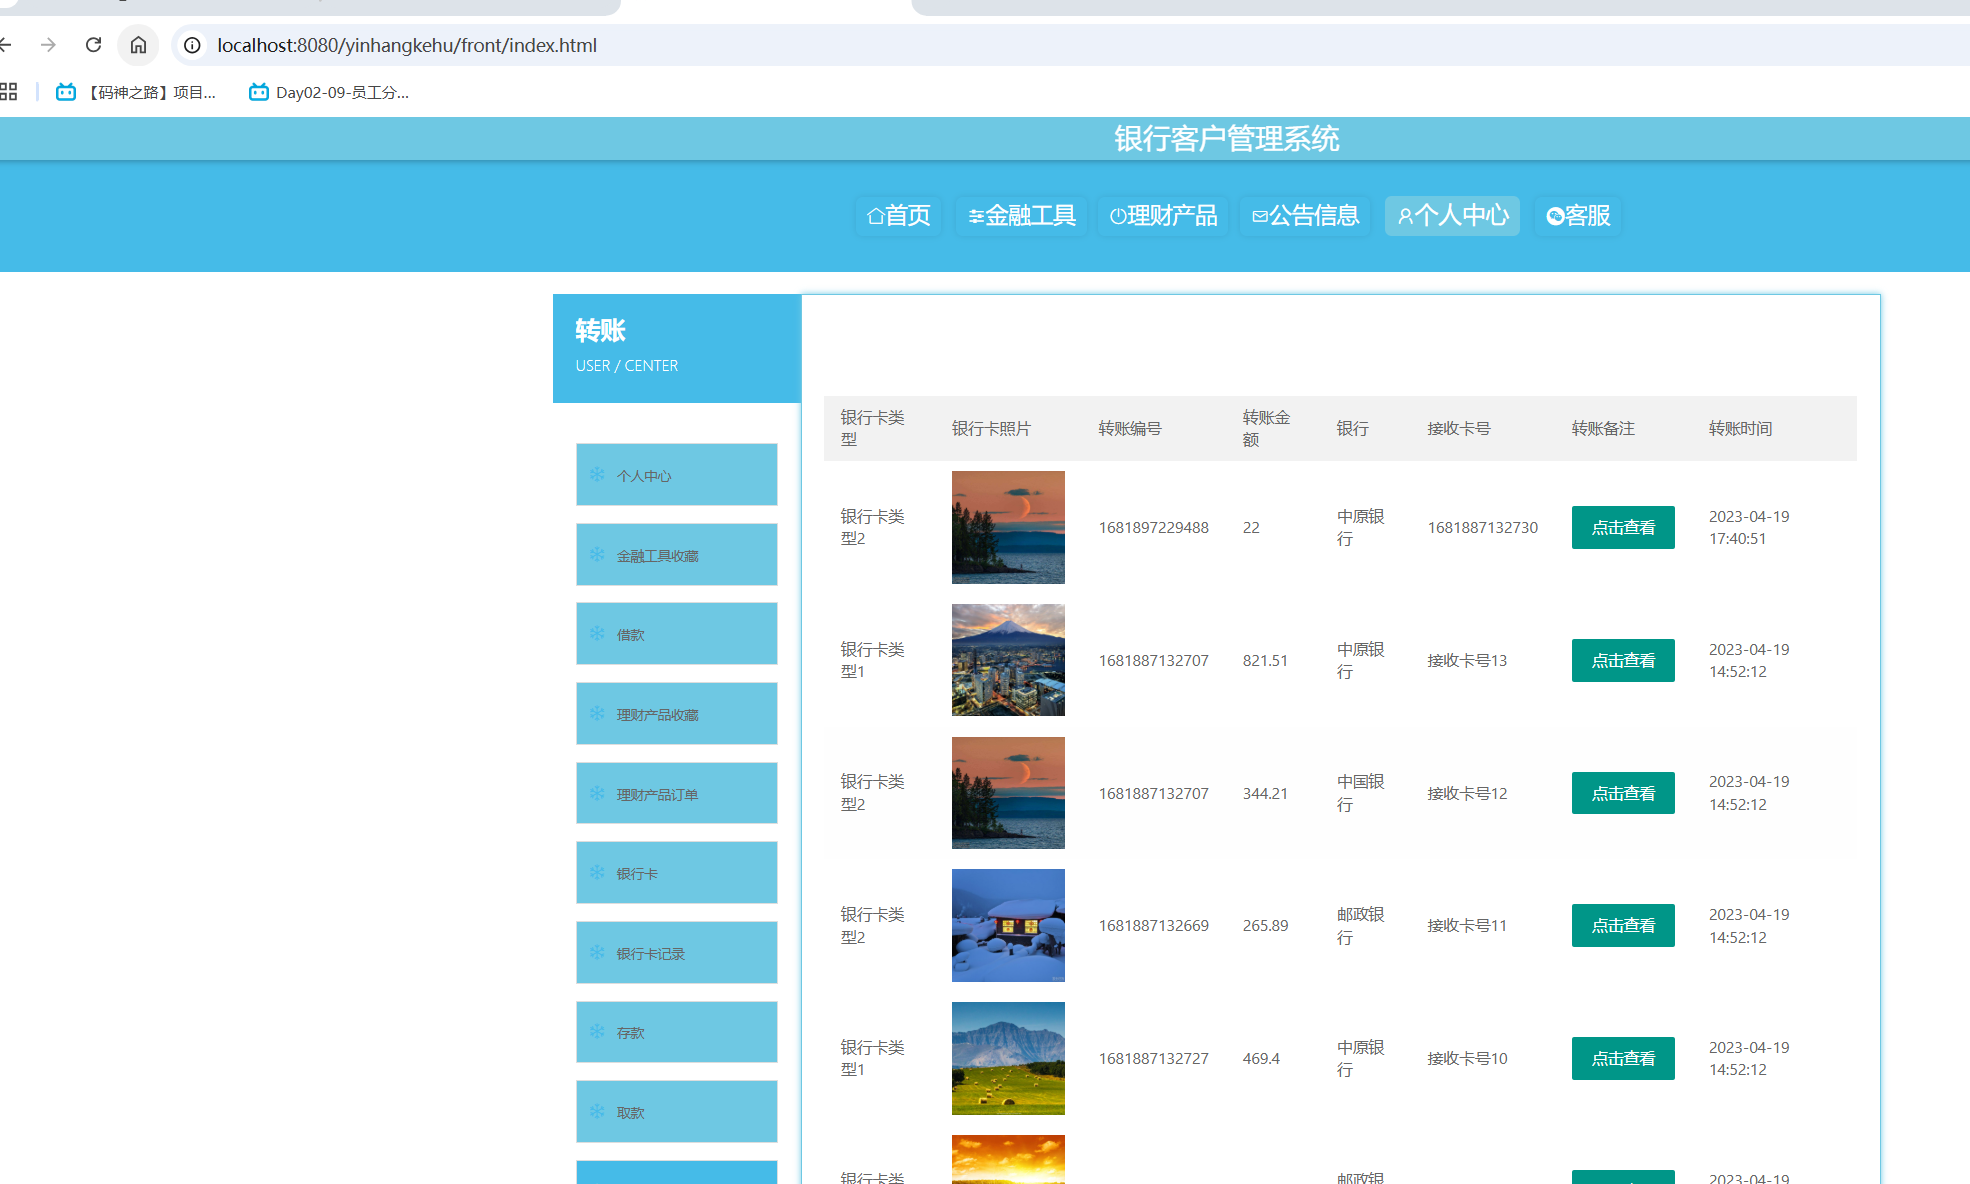Click the 接收卡号11 cell
The height and width of the screenshot is (1184, 1970).
1467,925
